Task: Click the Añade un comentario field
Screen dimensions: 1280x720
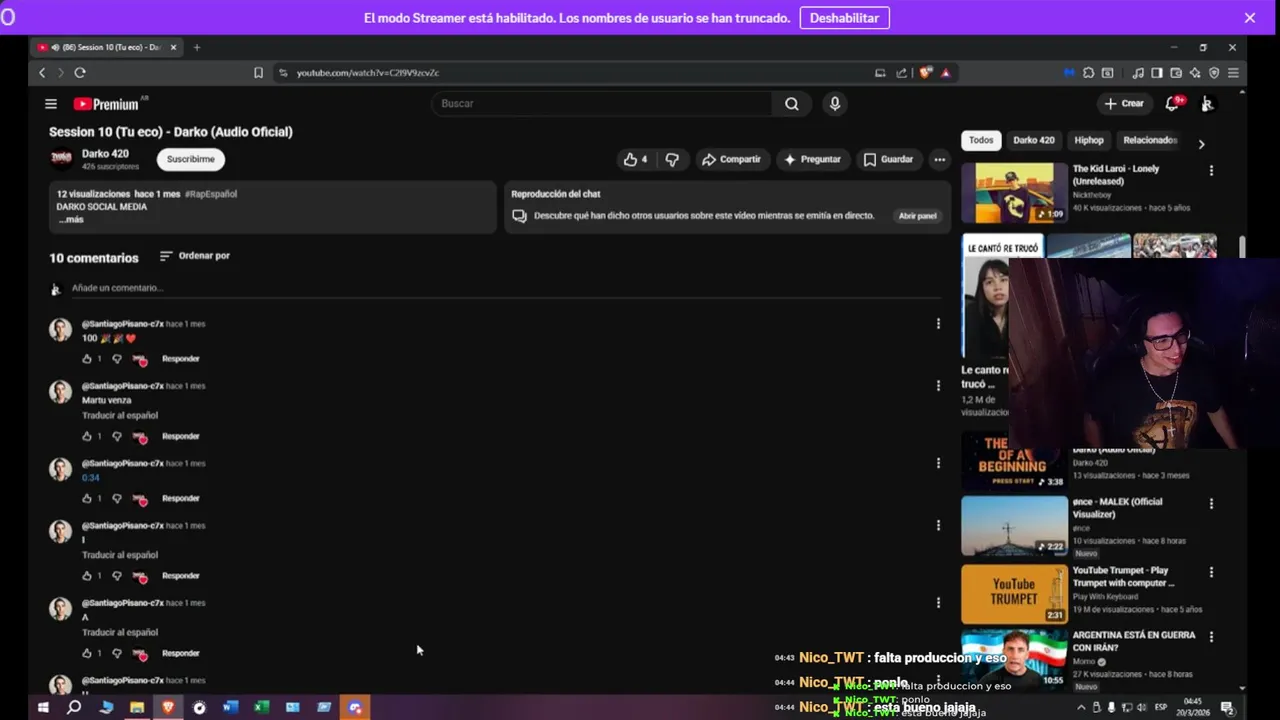Action: point(508,288)
